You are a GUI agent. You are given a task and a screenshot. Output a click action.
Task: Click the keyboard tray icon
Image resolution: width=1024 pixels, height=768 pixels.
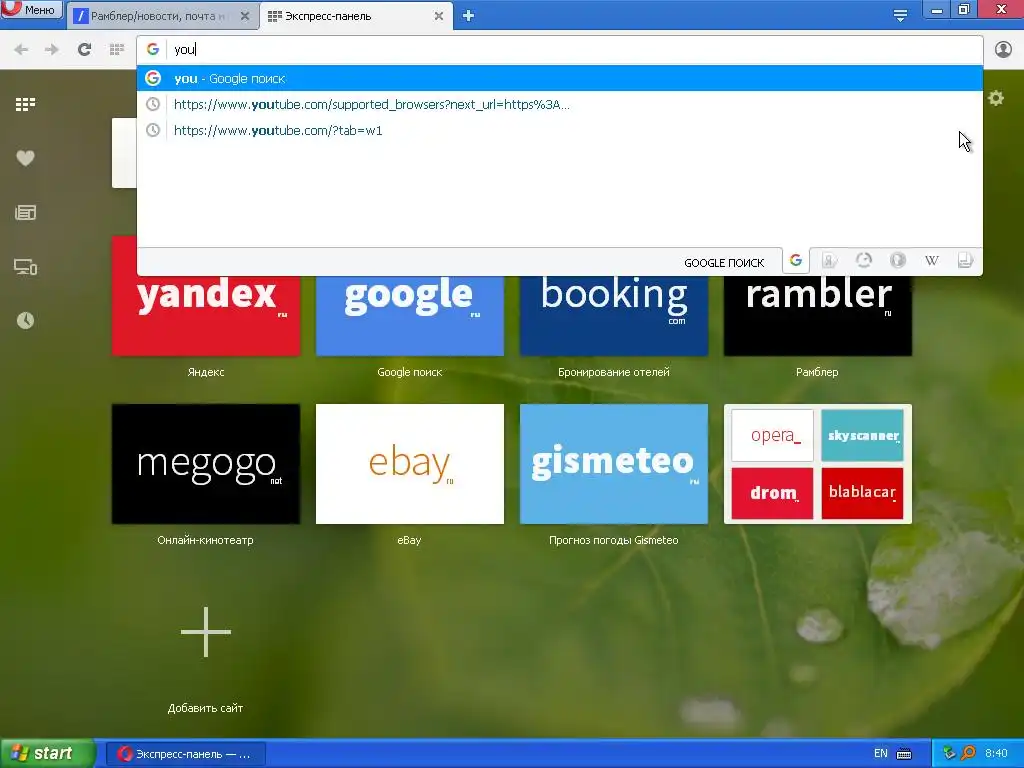pyautogui.click(x=904, y=754)
